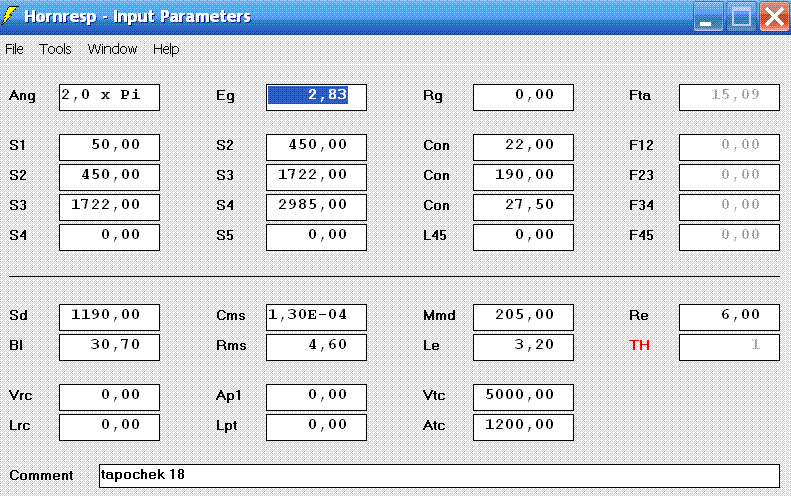Click the Sd field showing 1190,00
This screenshot has height=496, width=791.
pyautogui.click(x=109, y=317)
